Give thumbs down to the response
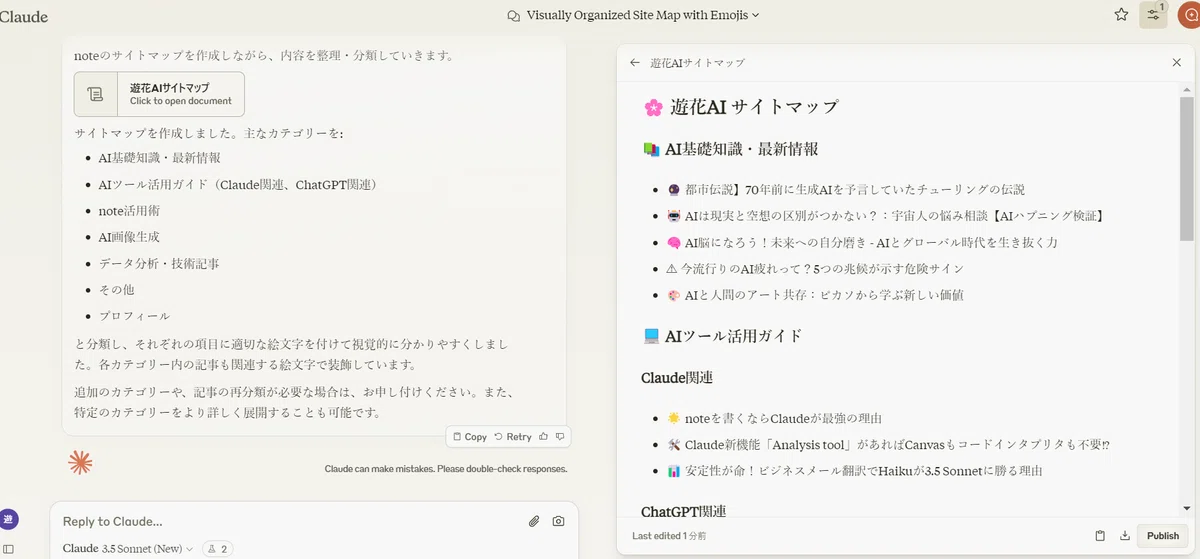 coord(560,436)
